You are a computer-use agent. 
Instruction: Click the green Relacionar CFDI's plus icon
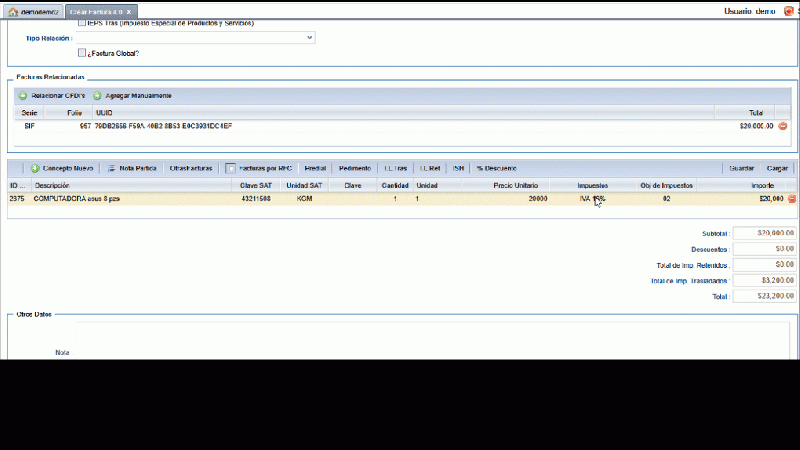point(22,96)
